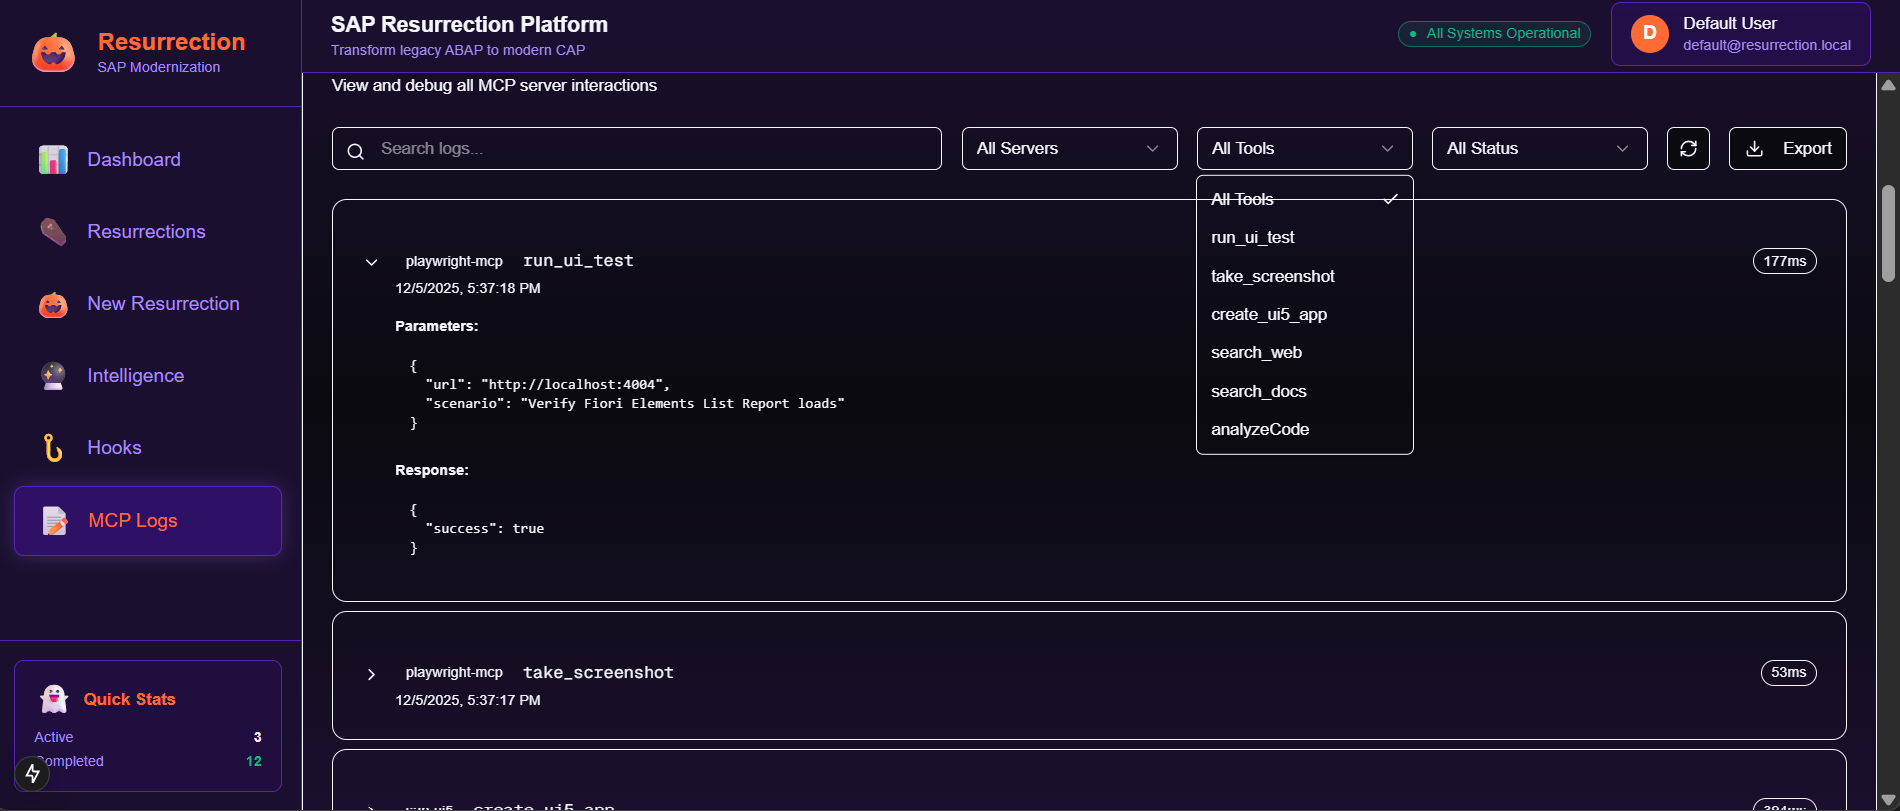
Task: Click the "success": true response line
Action: click(485, 528)
